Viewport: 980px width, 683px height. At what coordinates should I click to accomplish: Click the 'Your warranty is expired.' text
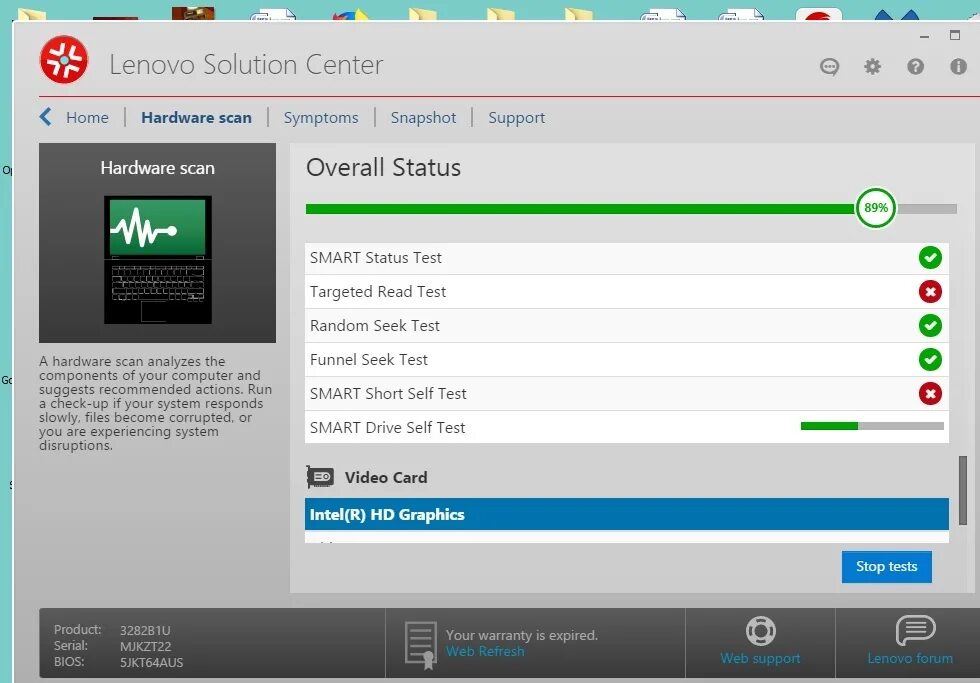521,635
